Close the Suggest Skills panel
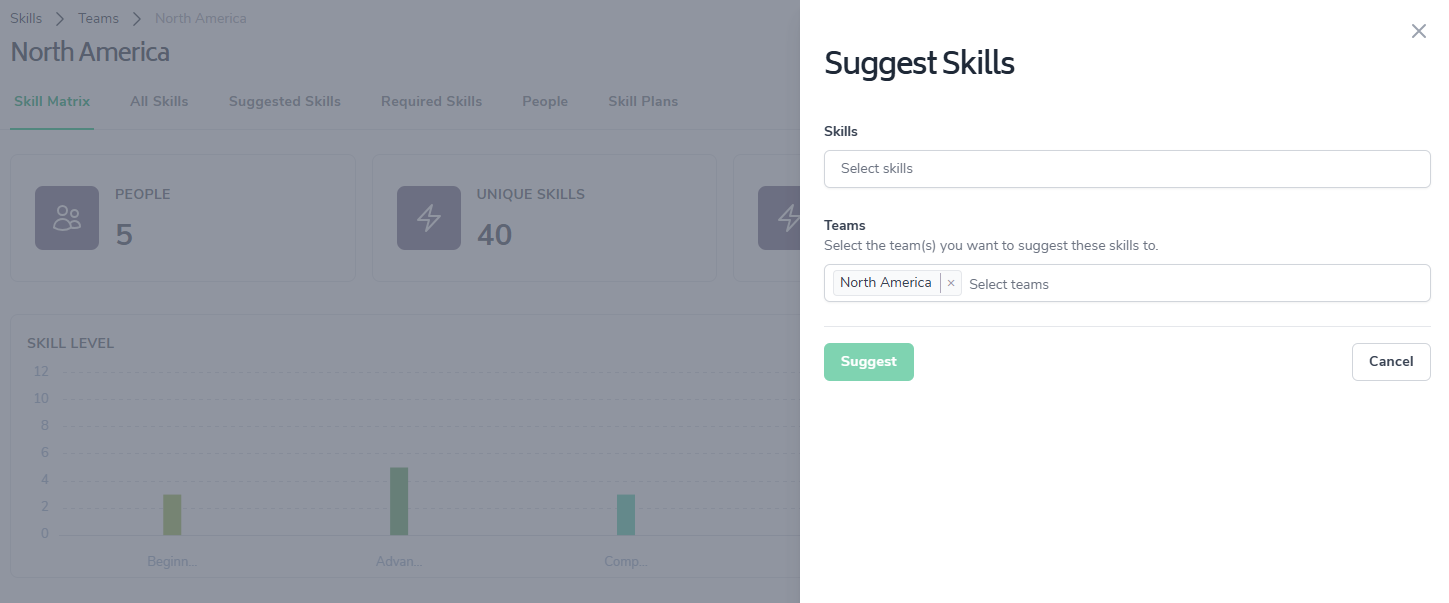 point(1418,31)
